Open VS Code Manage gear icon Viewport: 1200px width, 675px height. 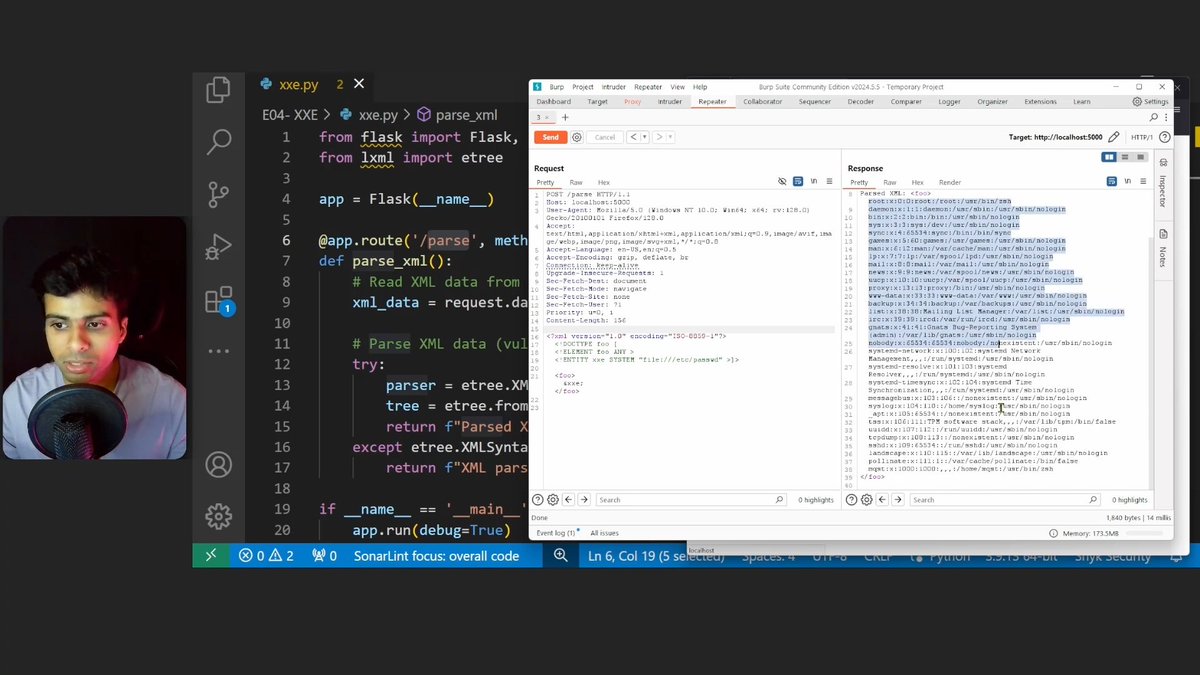tap(219, 516)
